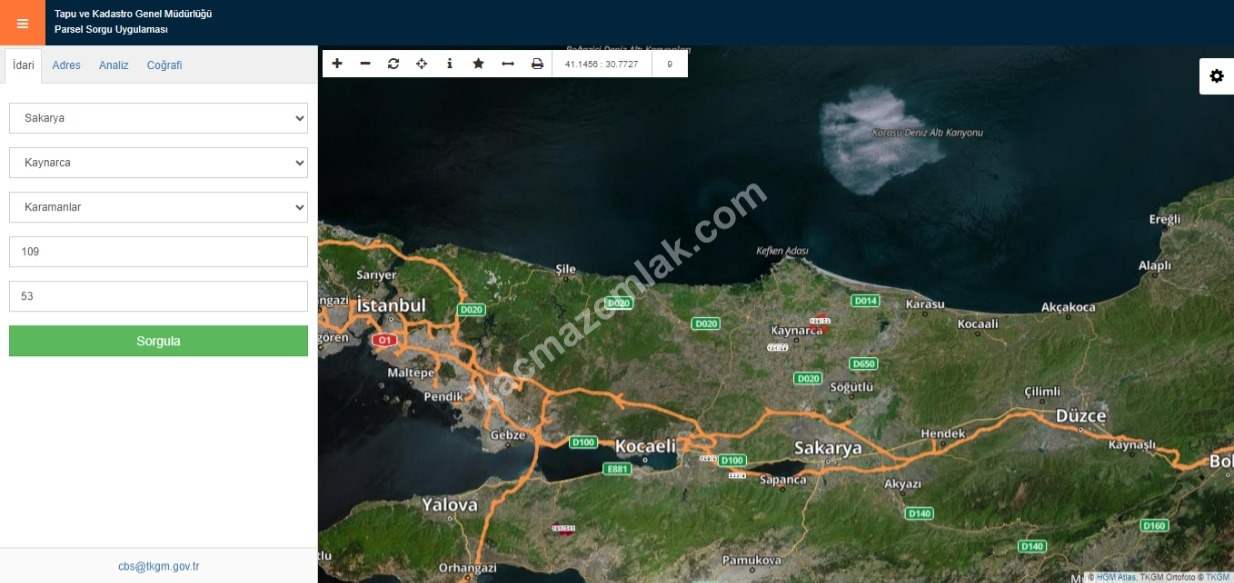Activate the crosshair locate tool
The width and height of the screenshot is (1234, 583).
click(x=421, y=64)
